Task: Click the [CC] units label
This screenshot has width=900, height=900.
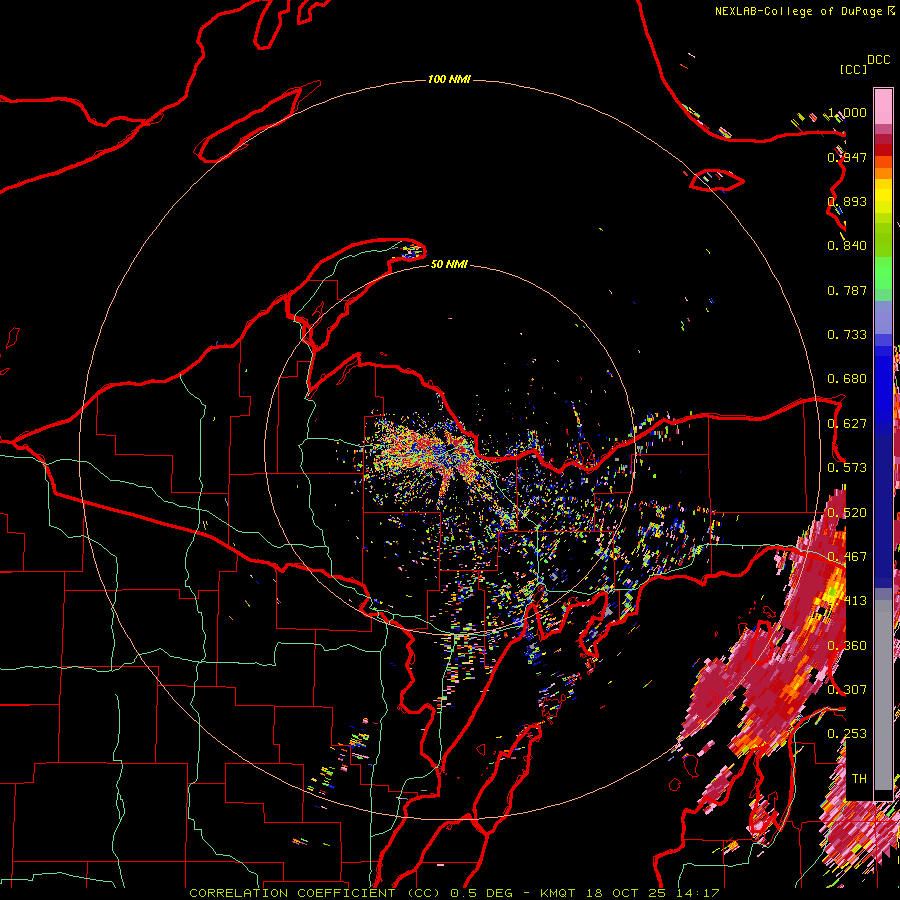Action: pos(853,69)
